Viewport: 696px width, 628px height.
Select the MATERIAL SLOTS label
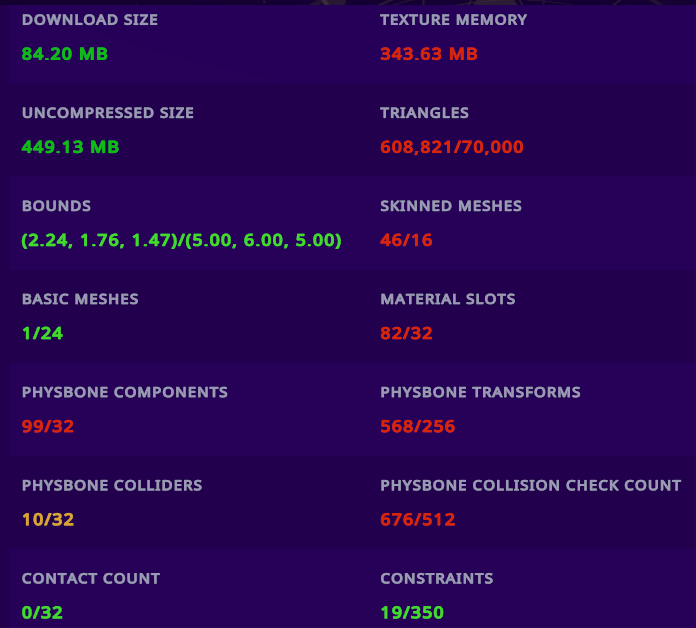coord(448,300)
